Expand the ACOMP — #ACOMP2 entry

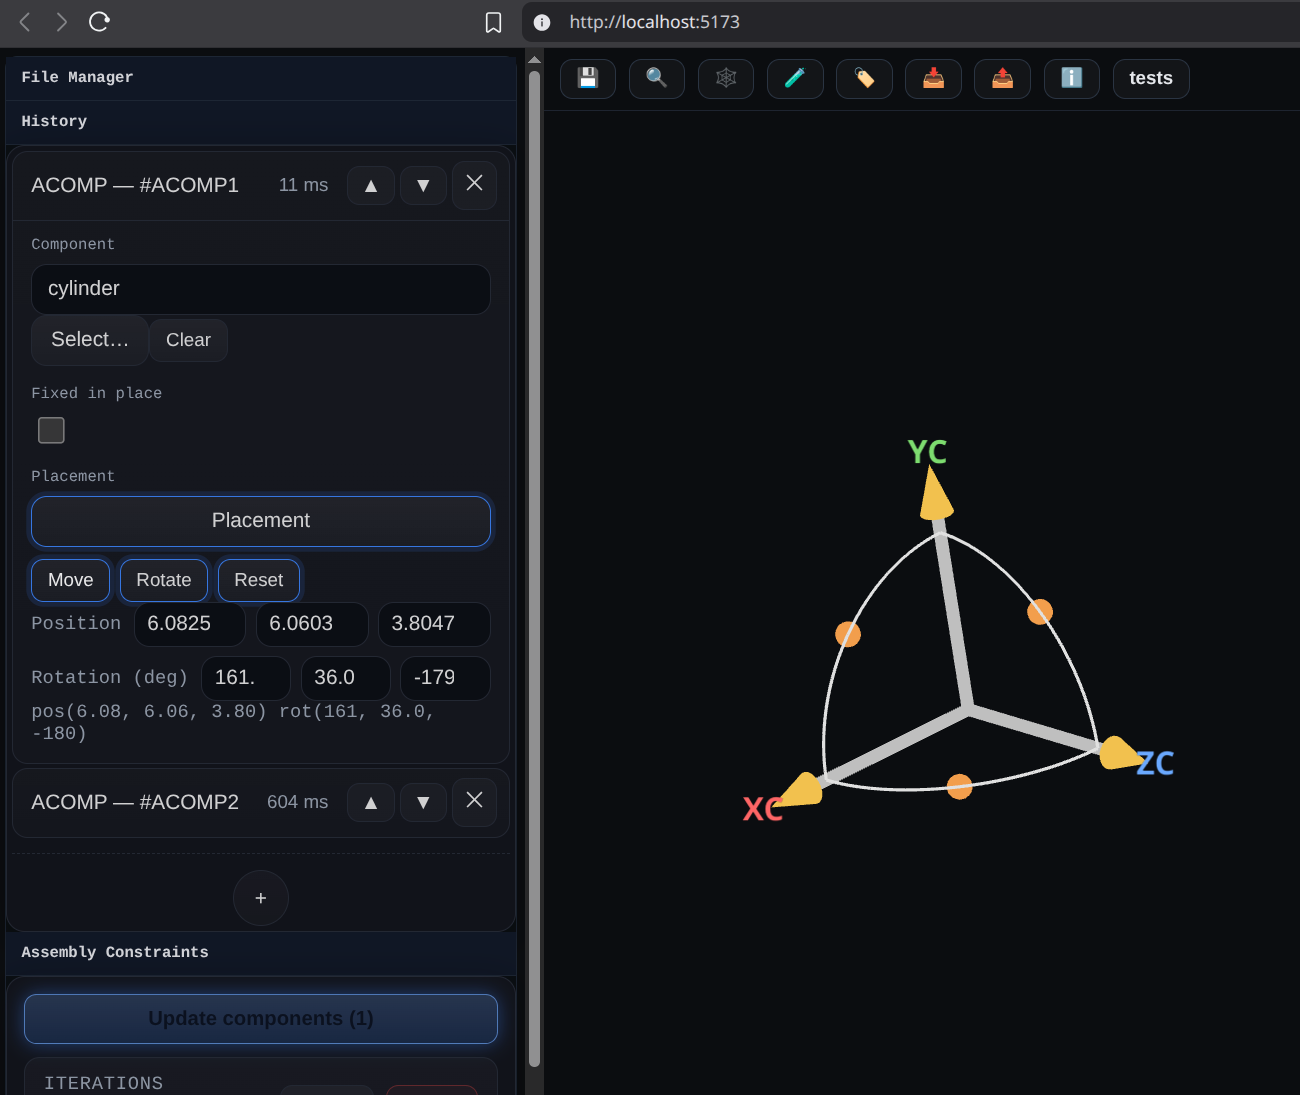pos(135,802)
